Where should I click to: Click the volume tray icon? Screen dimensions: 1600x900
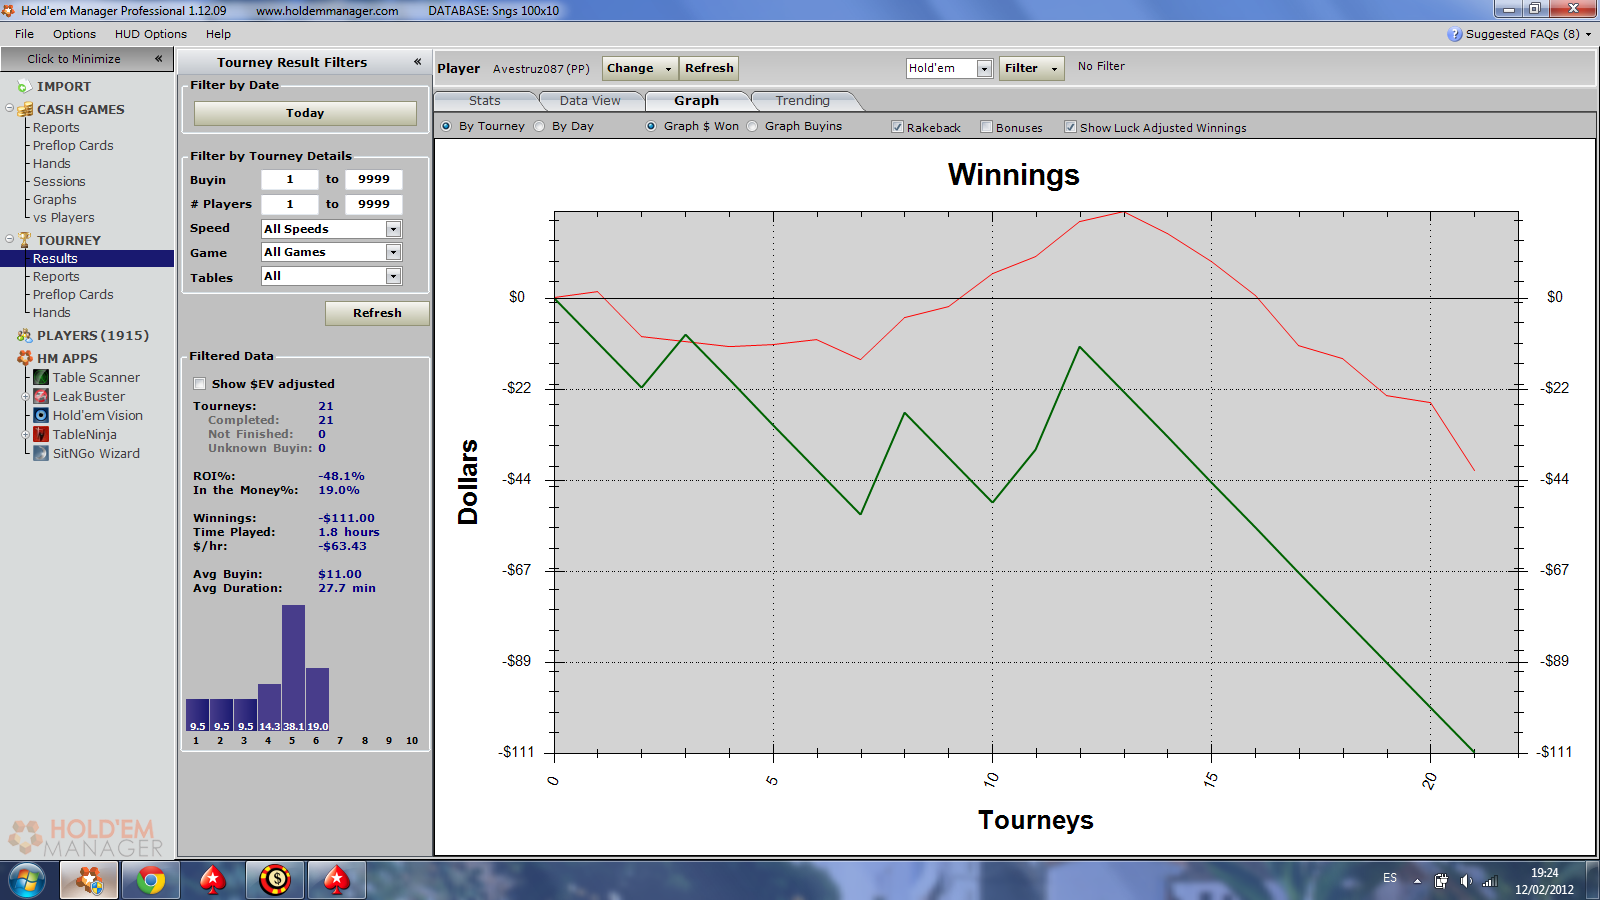tap(1466, 881)
